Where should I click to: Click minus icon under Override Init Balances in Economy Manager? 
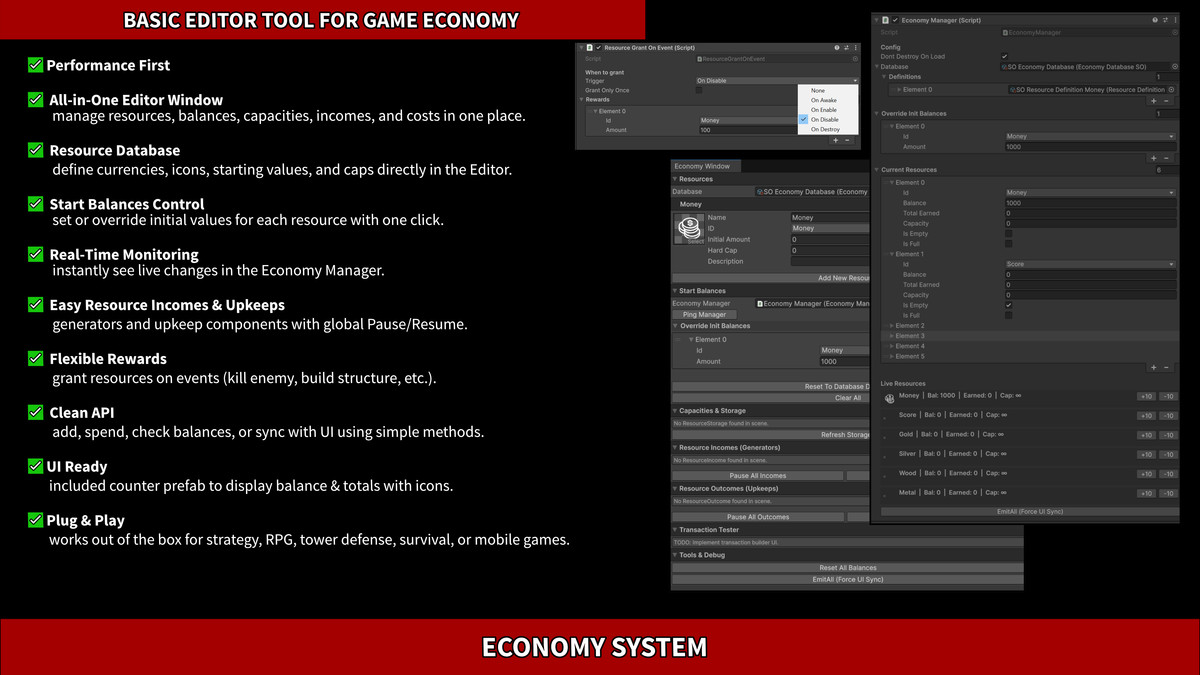click(x=1165, y=158)
